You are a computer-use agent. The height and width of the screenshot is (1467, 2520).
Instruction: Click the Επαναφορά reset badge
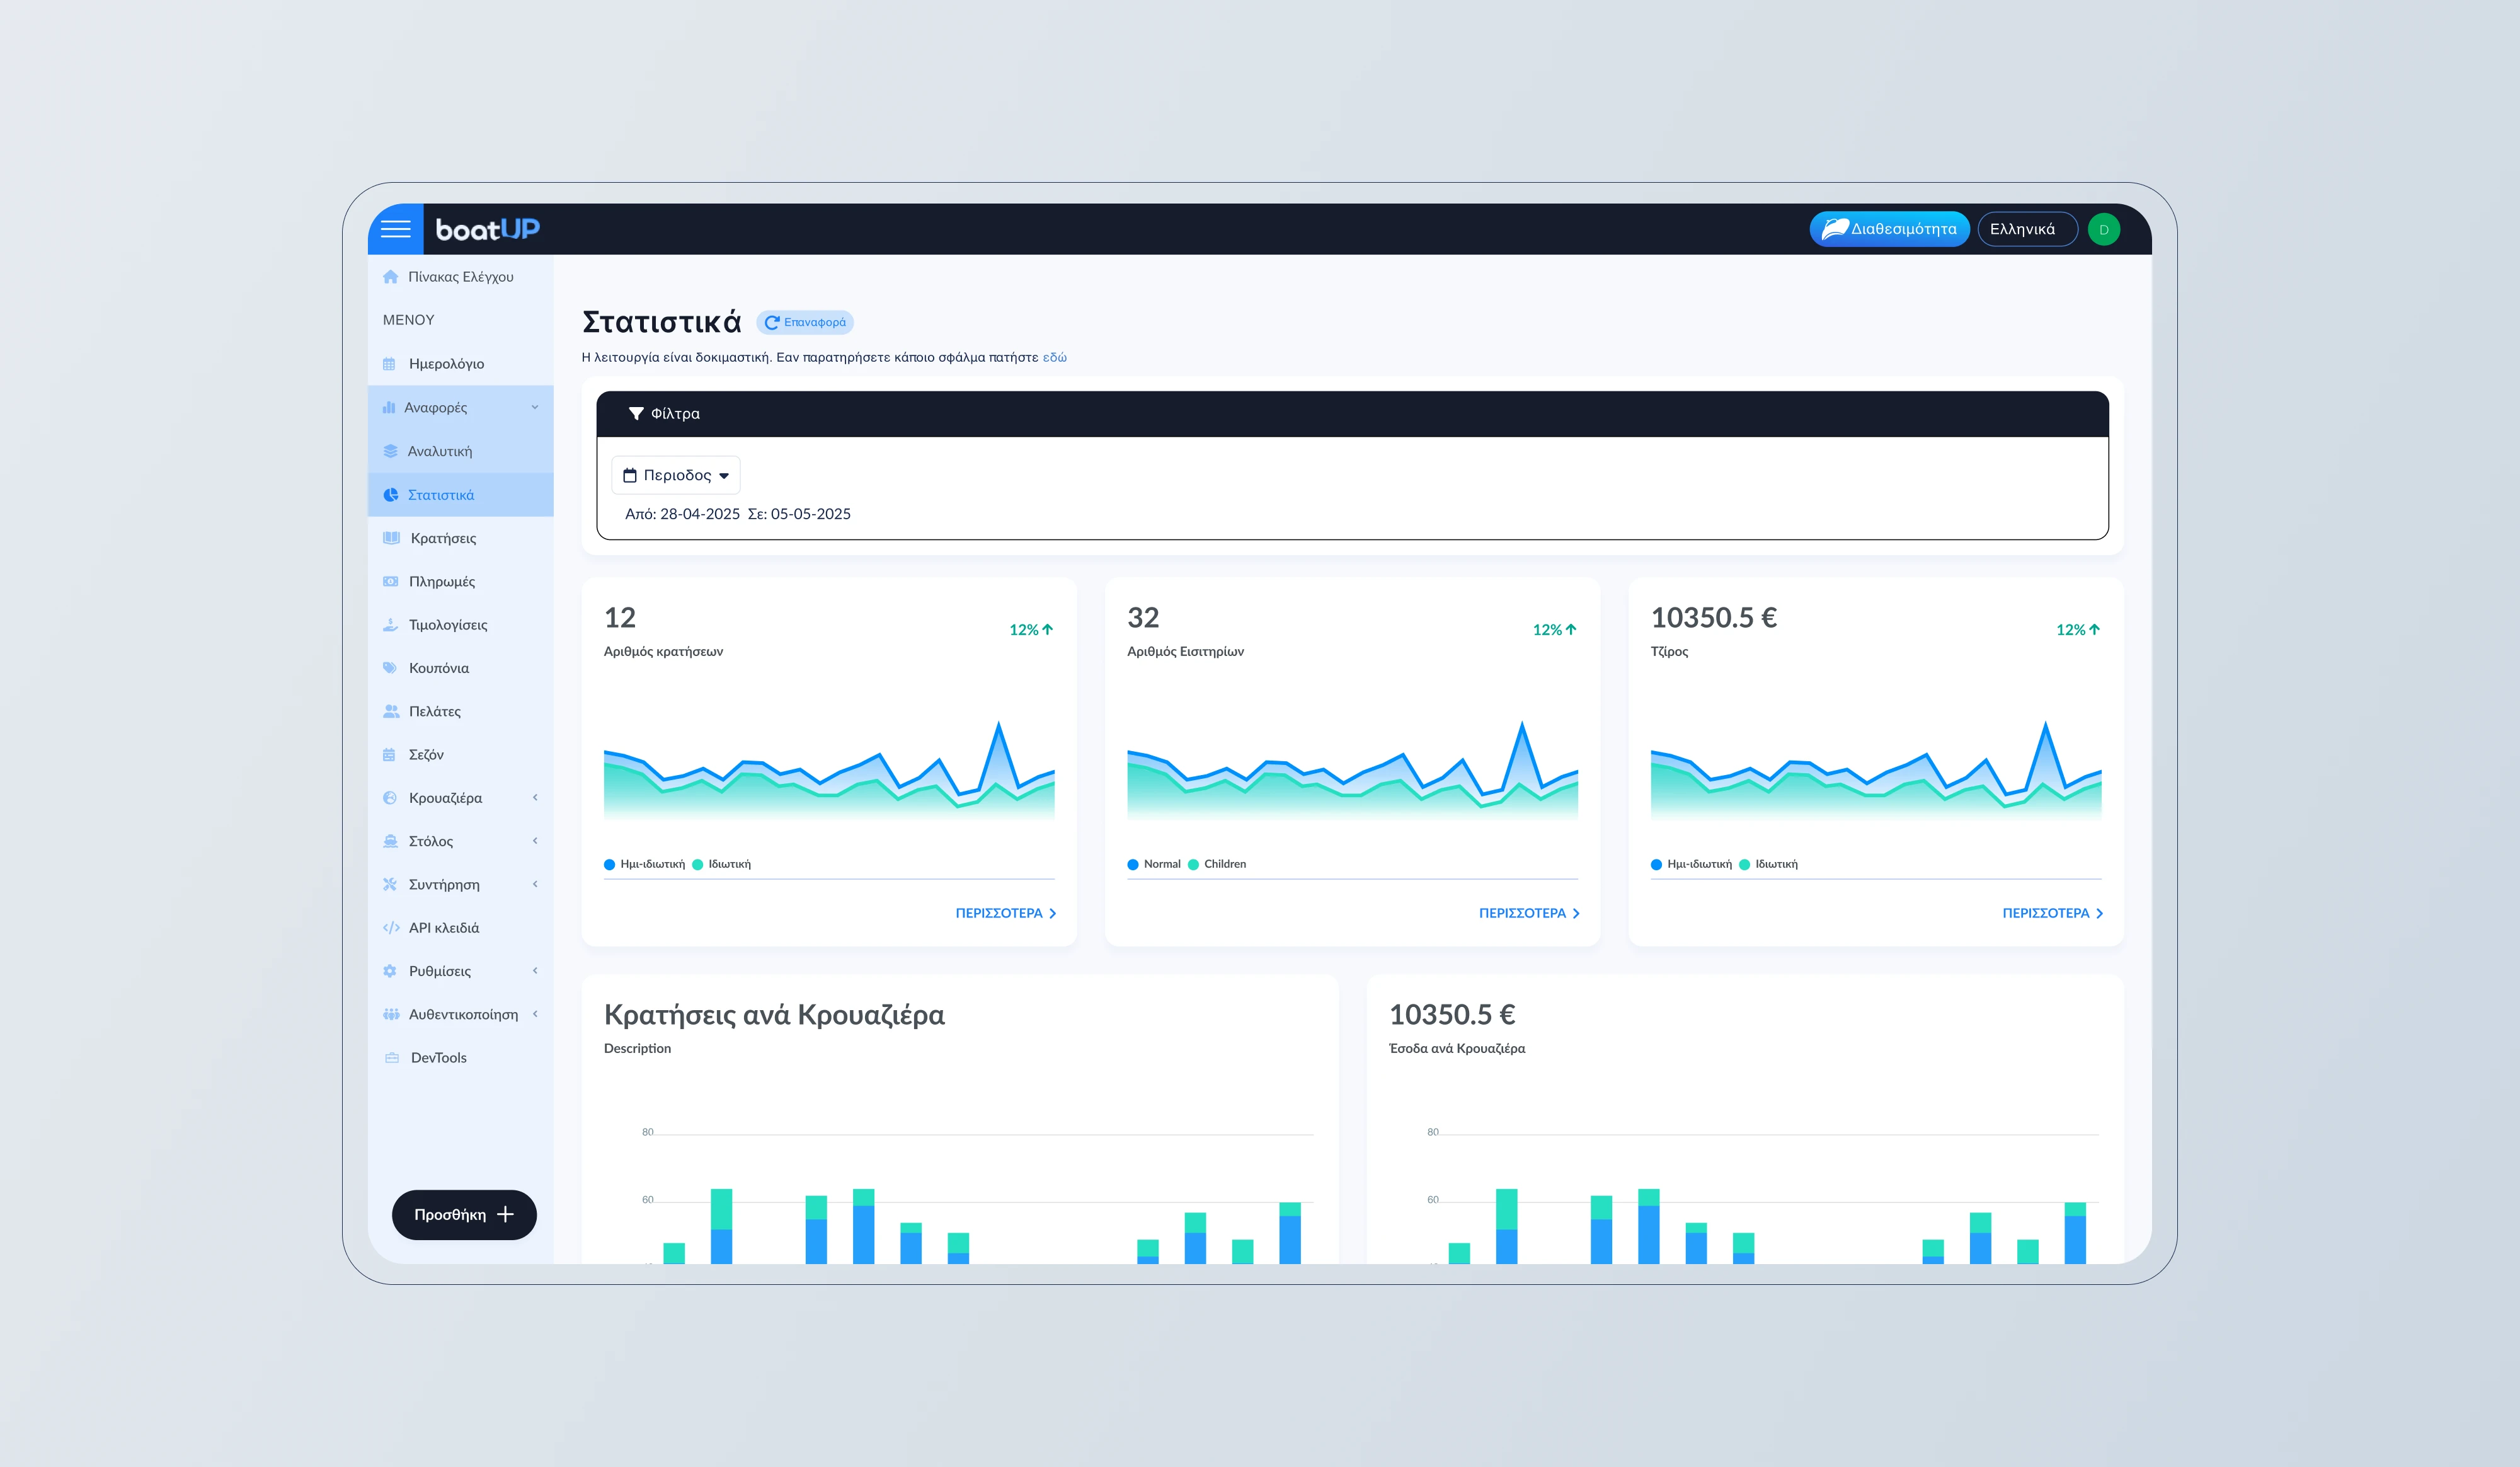[x=805, y=322]
